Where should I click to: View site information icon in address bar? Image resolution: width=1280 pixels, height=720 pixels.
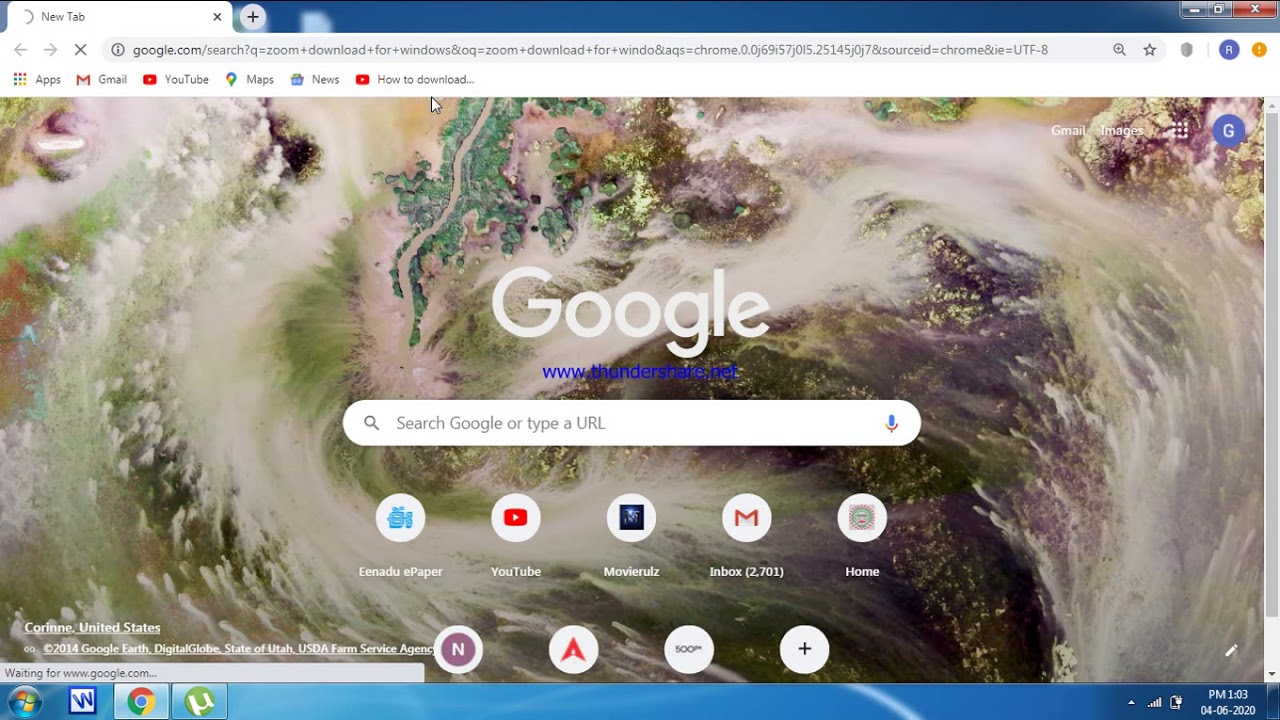click(x=117, y=50)
